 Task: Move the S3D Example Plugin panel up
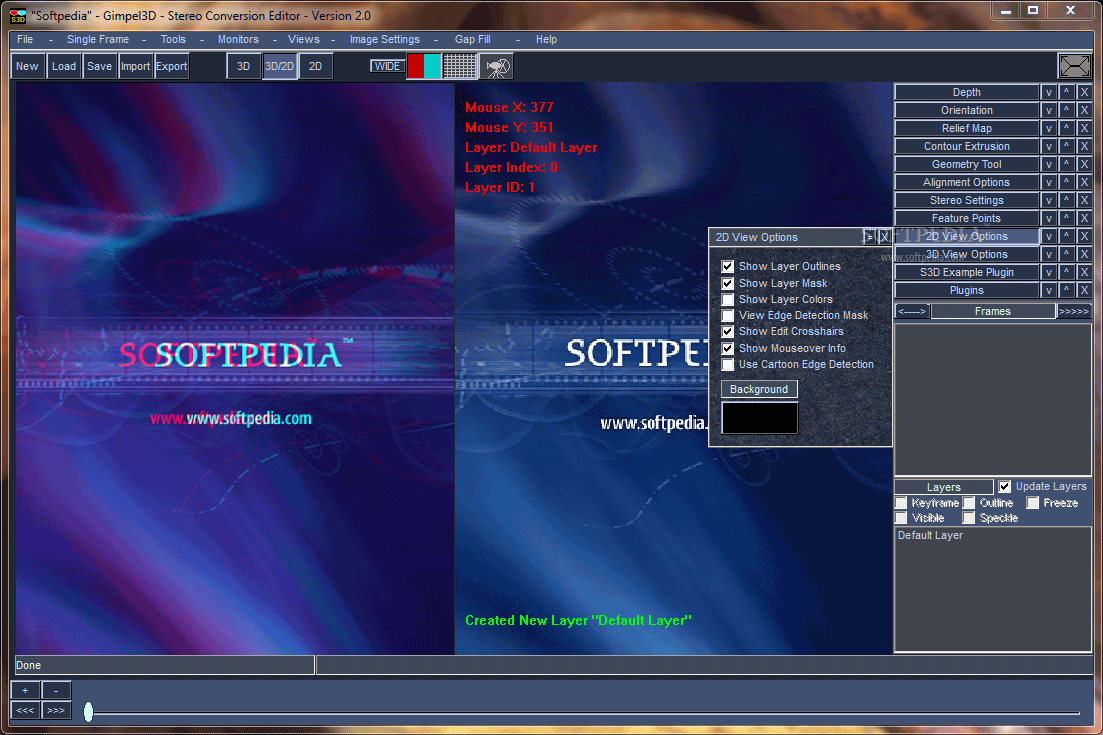click(1066, 272)
